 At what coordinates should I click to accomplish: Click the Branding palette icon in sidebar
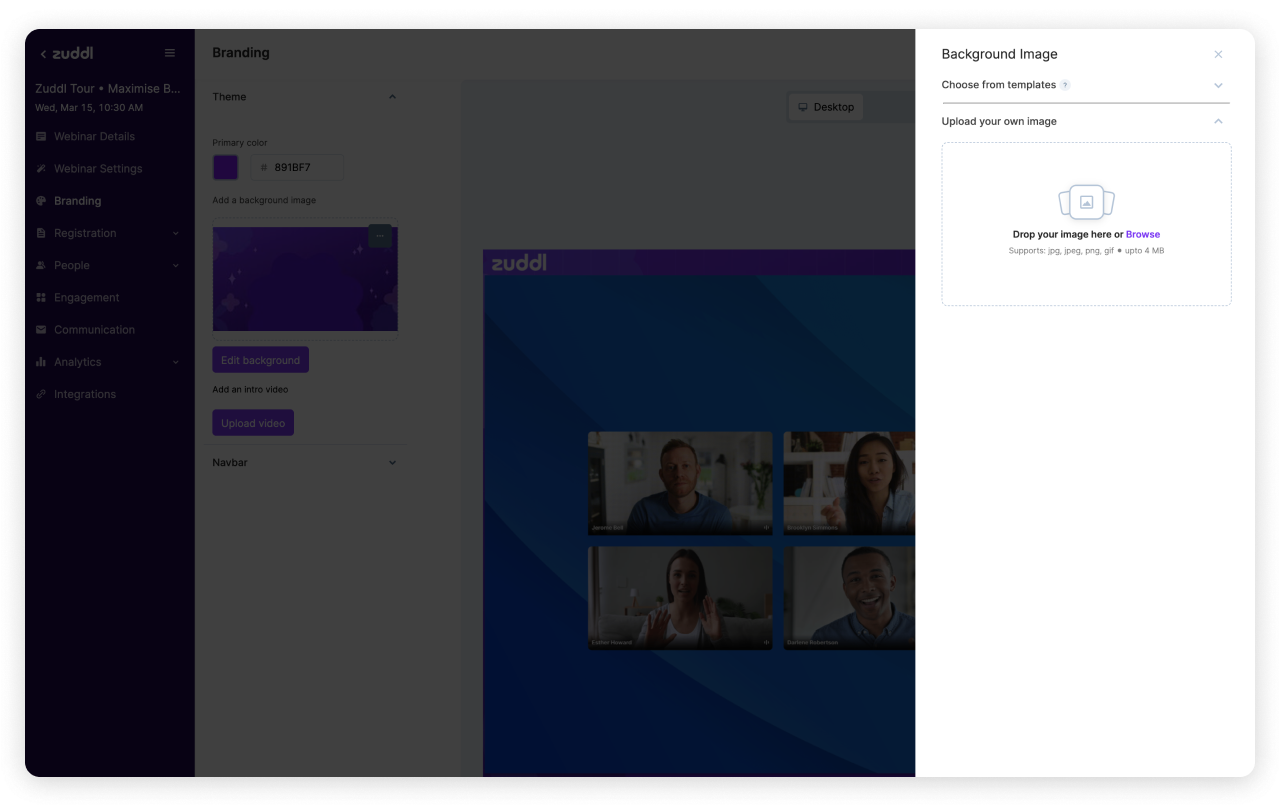tap(41, 201)
